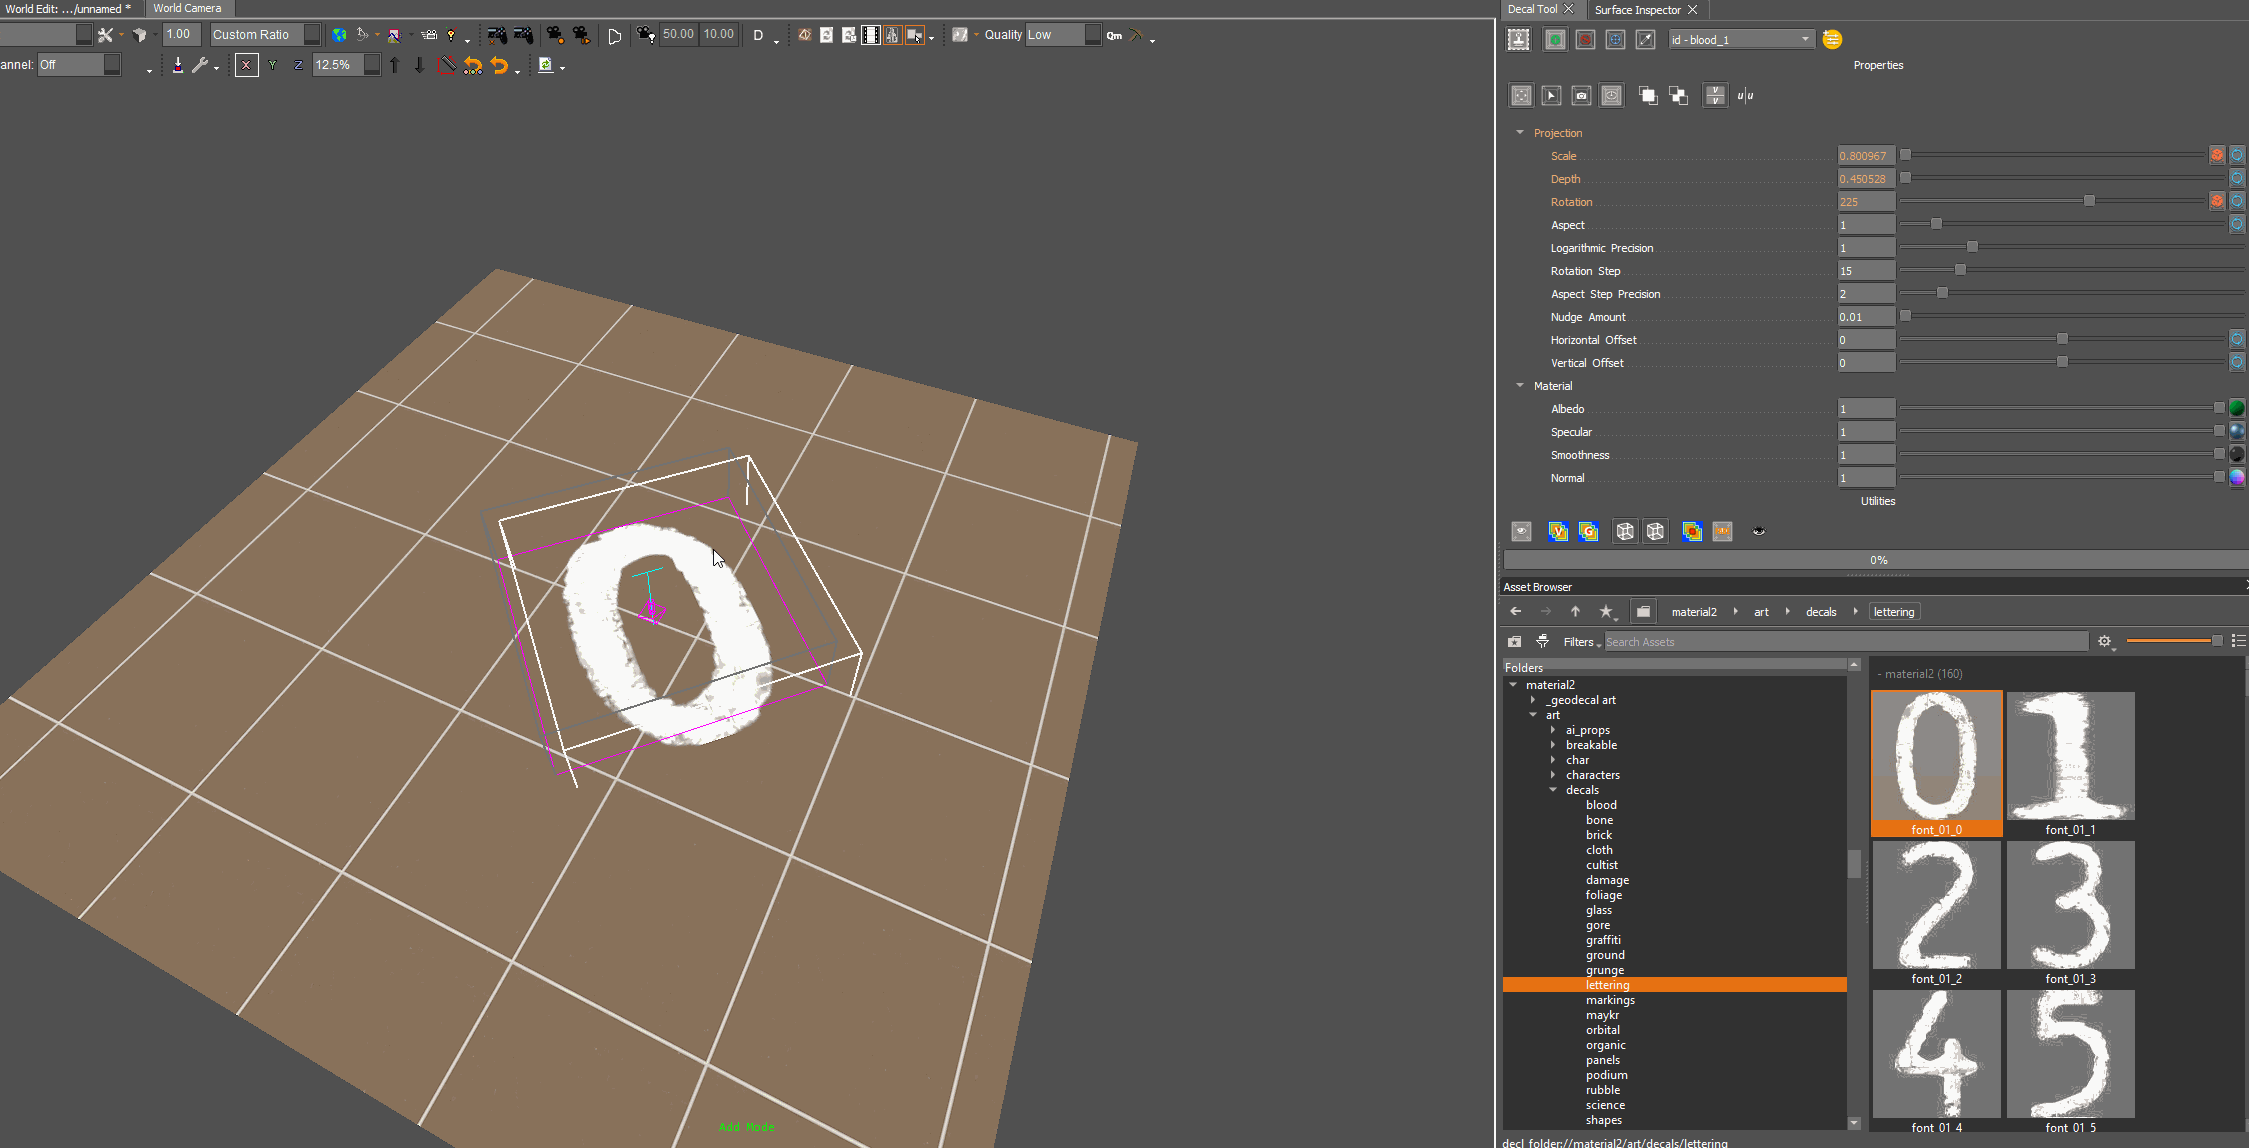Viewport: 2249px width, 1148px height.
Task: Click the V layered utility icon
Action: coord(1558,532)
